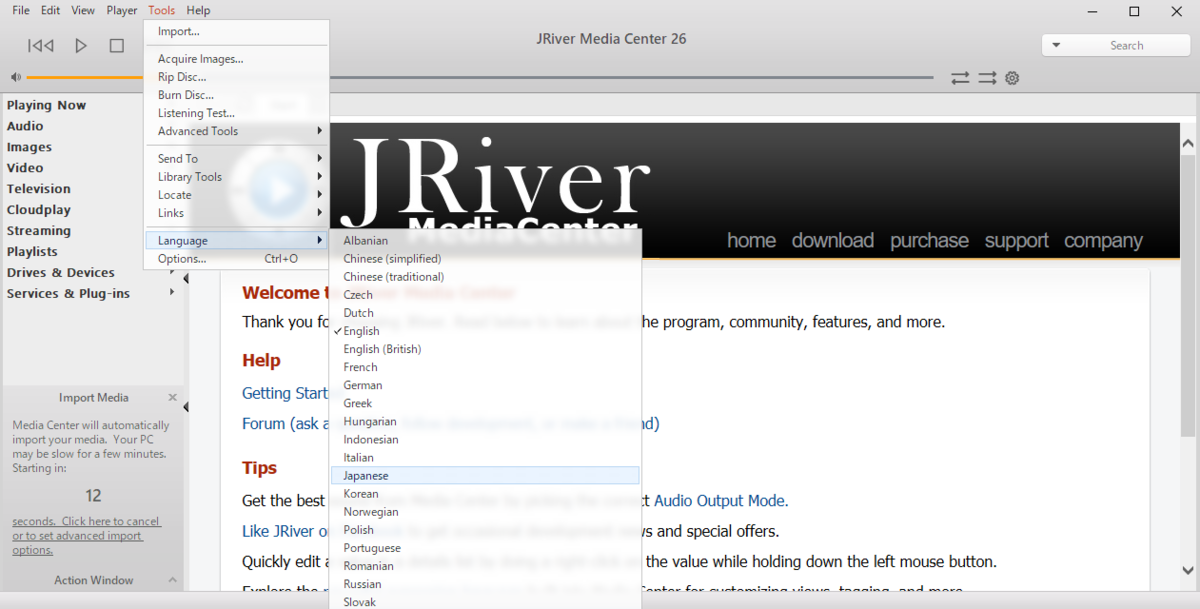Click the cancel import link
This screenshot has height=609, width=1200.
pyautogui.click(x=86, y=536)
